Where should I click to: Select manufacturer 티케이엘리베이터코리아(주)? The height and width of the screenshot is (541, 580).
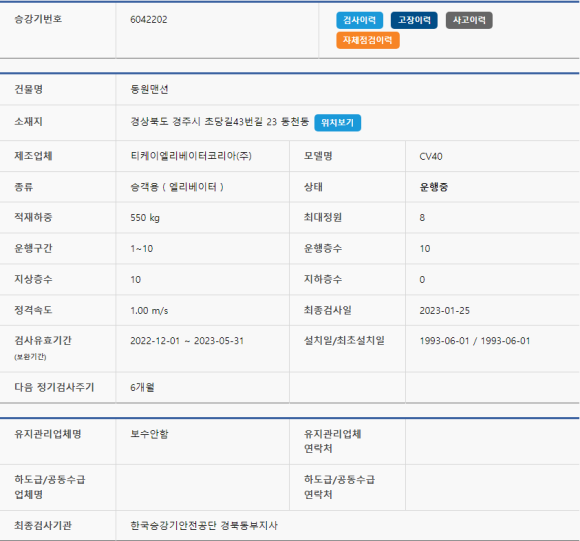(x=191, y=156)
